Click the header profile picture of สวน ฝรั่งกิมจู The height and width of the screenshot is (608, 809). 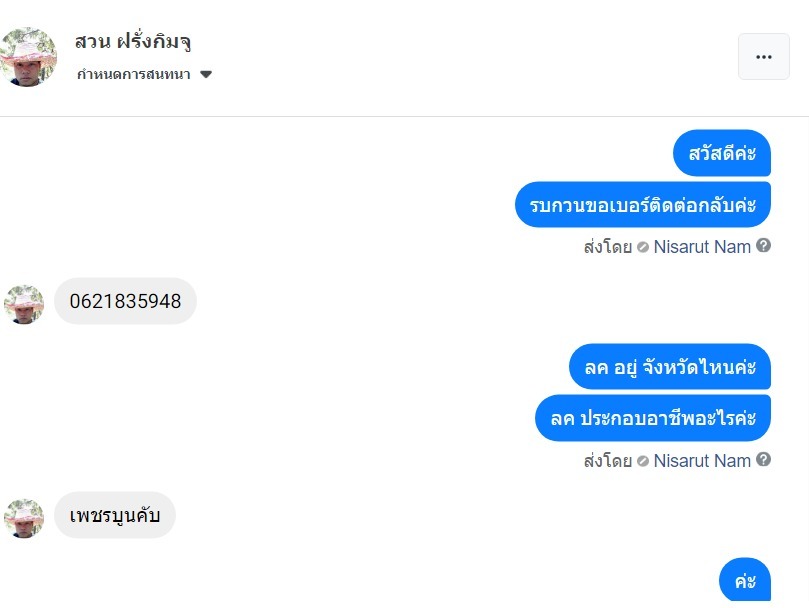coord(28,57)
